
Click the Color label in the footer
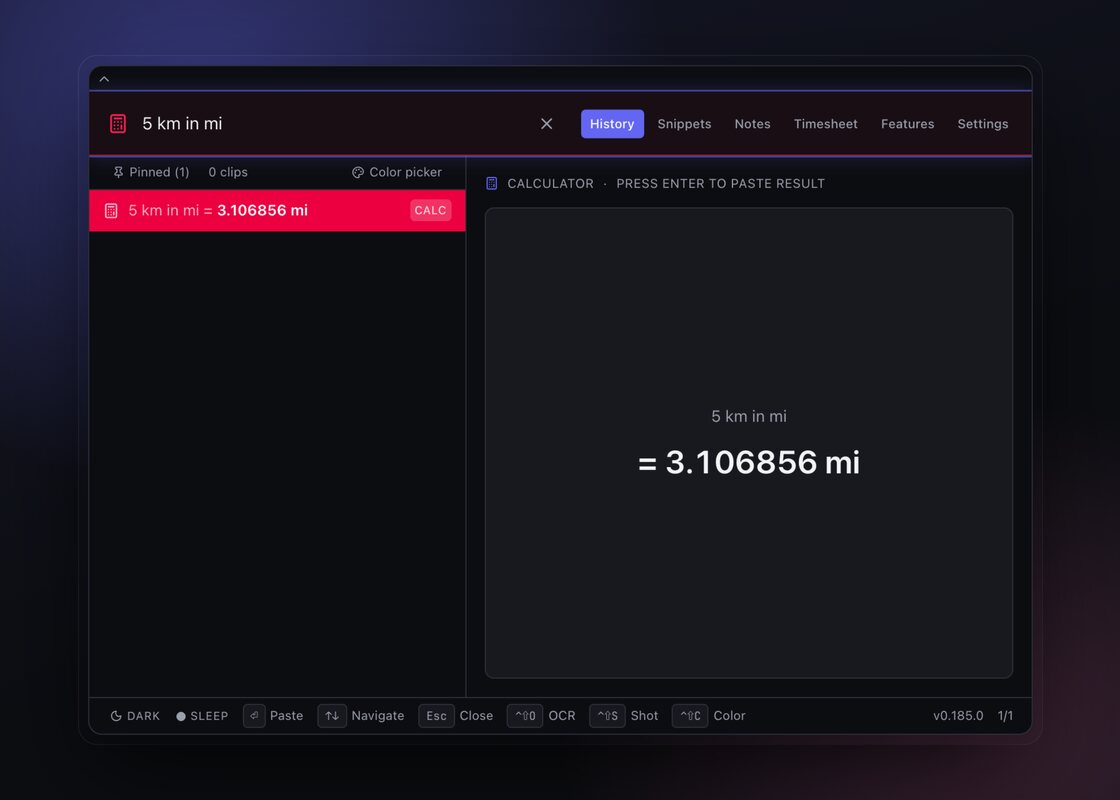click(729, 716)
